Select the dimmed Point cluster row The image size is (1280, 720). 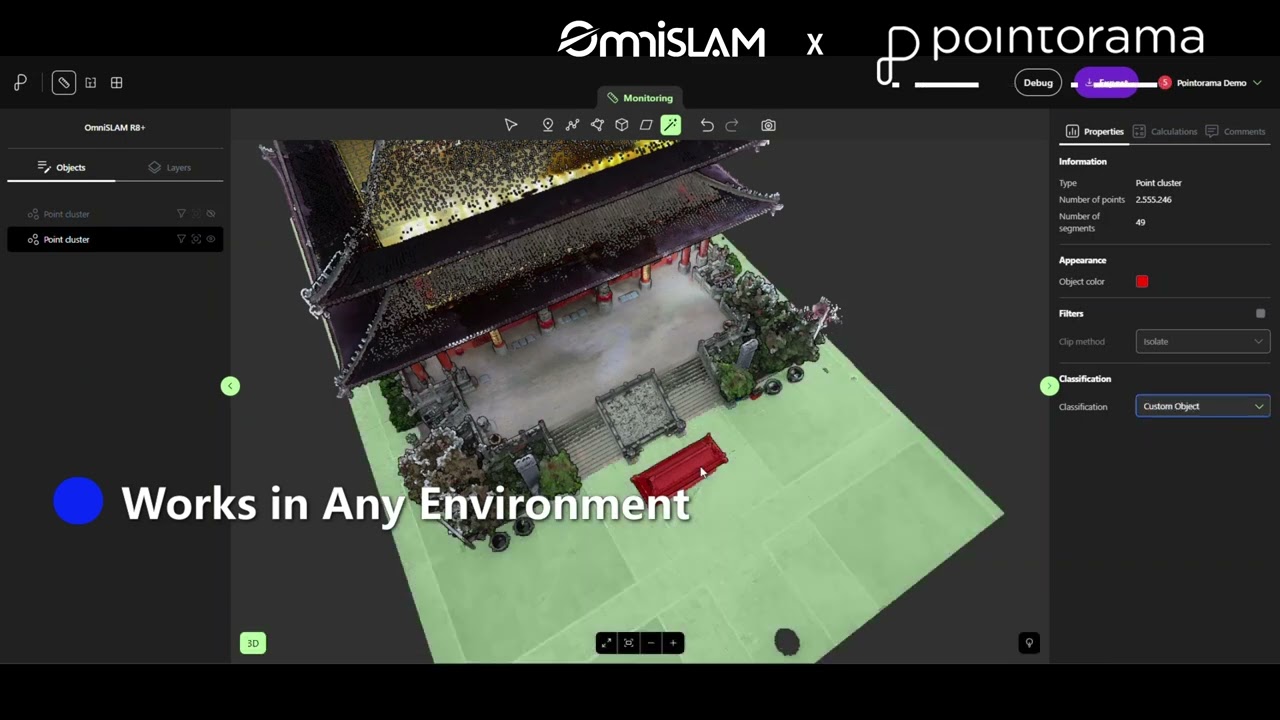tap(115, 214)
